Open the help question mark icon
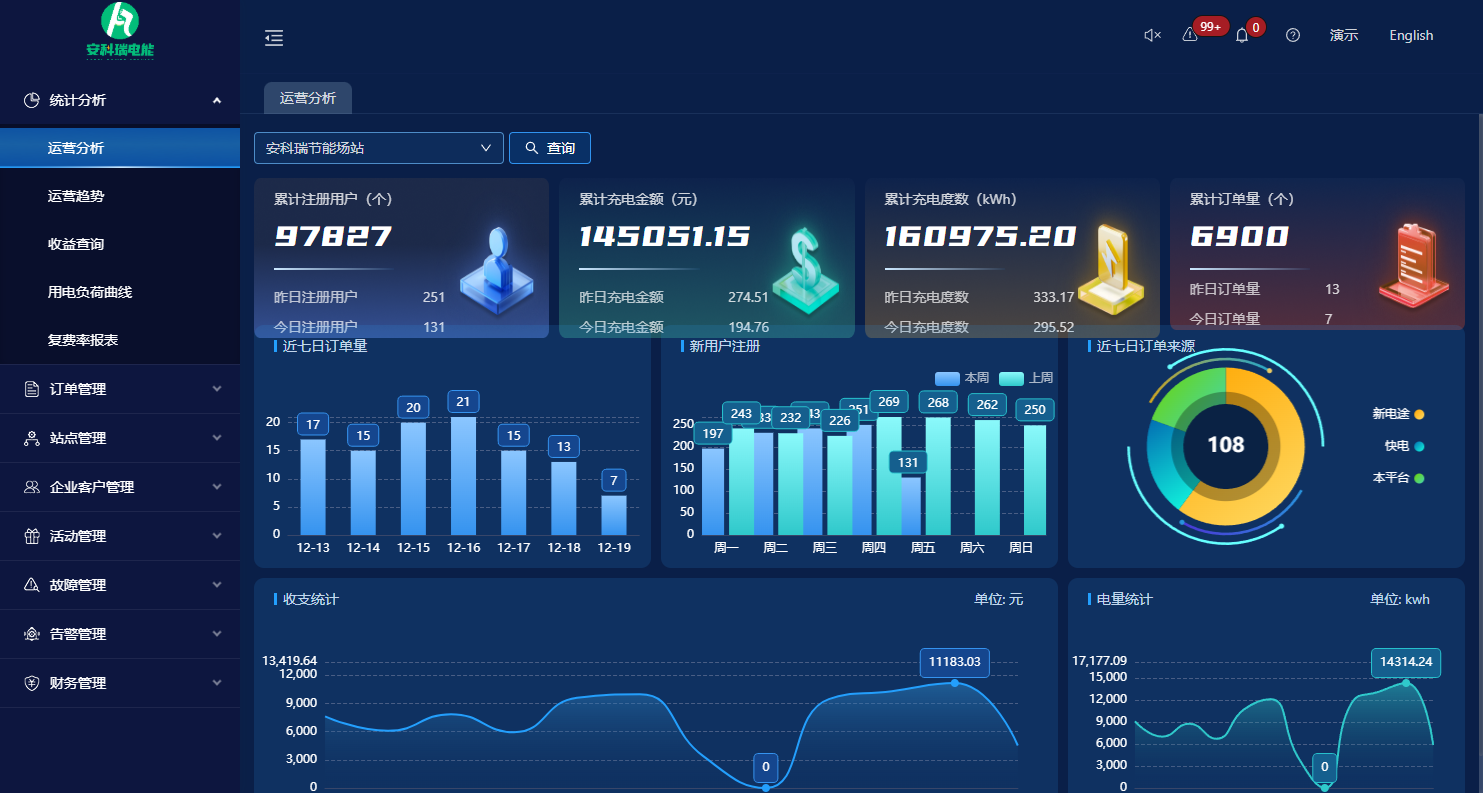The width and height of the screenshot is (1483, 793). tap(1293, 35)
